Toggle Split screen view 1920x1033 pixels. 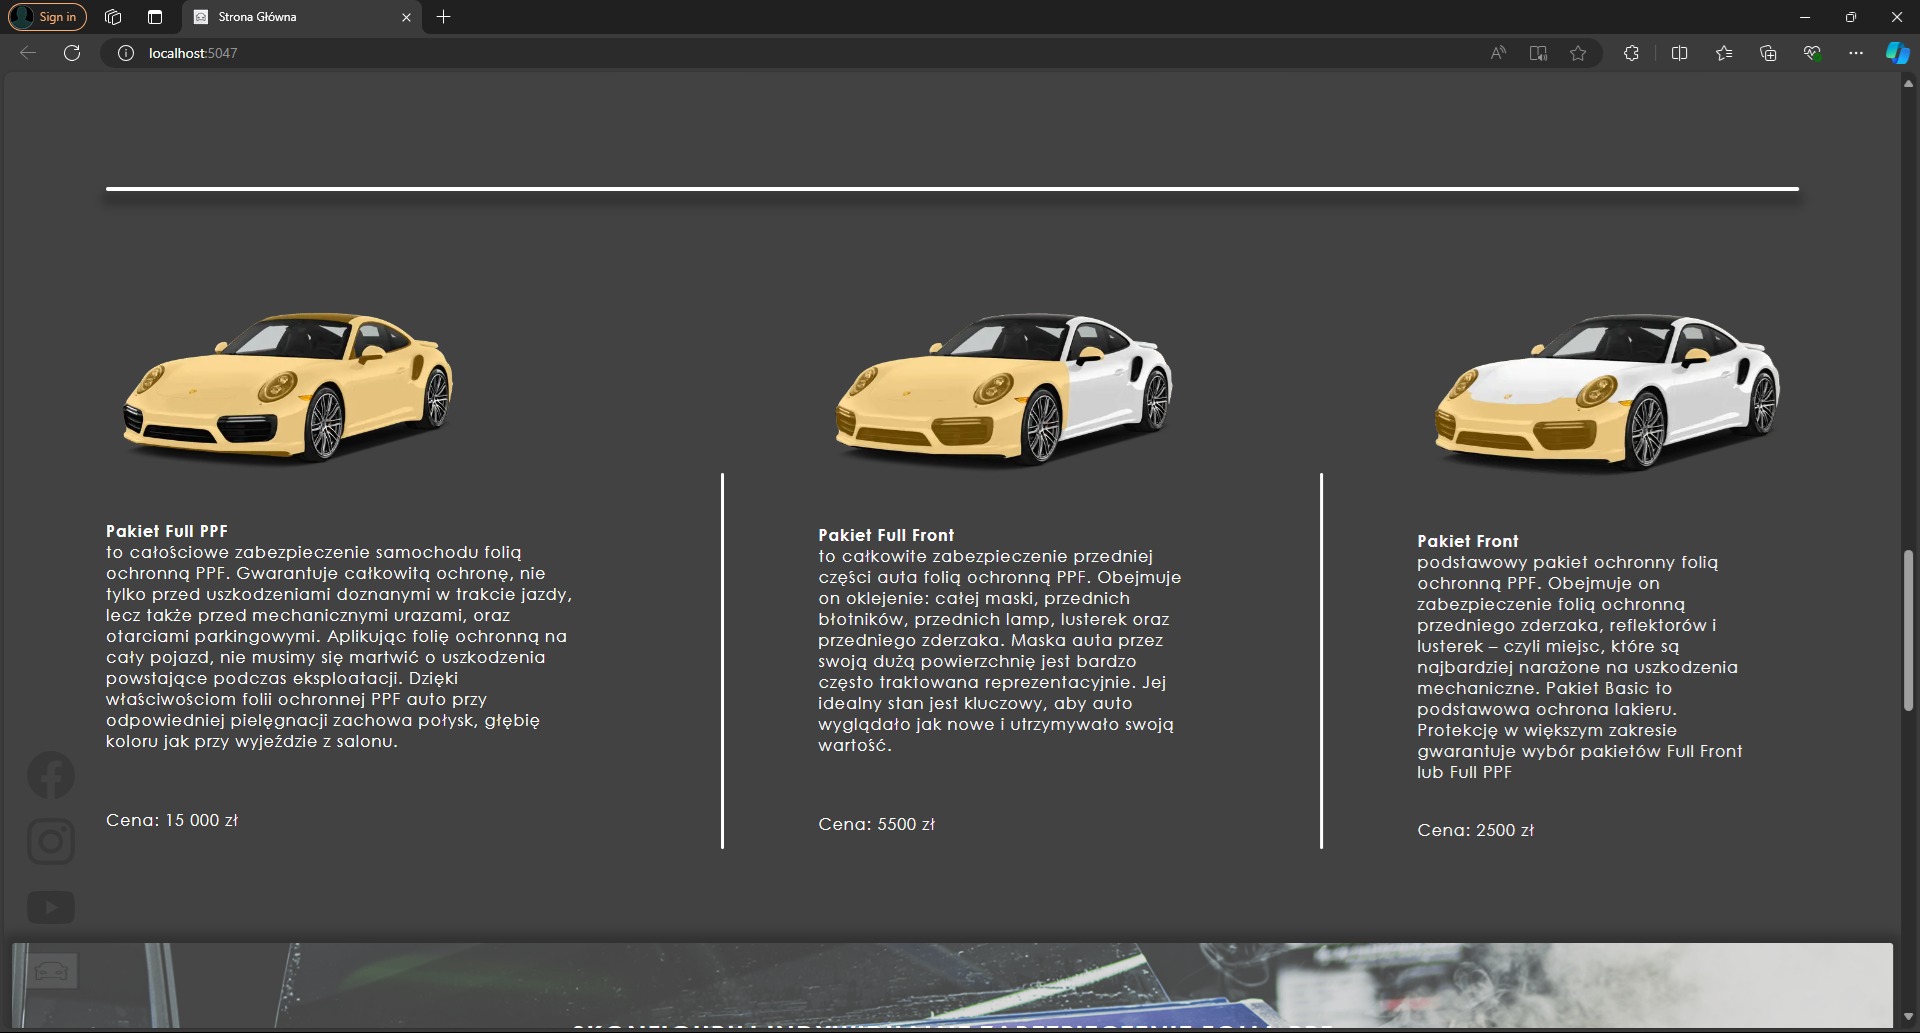click(x=1679, y=53)
